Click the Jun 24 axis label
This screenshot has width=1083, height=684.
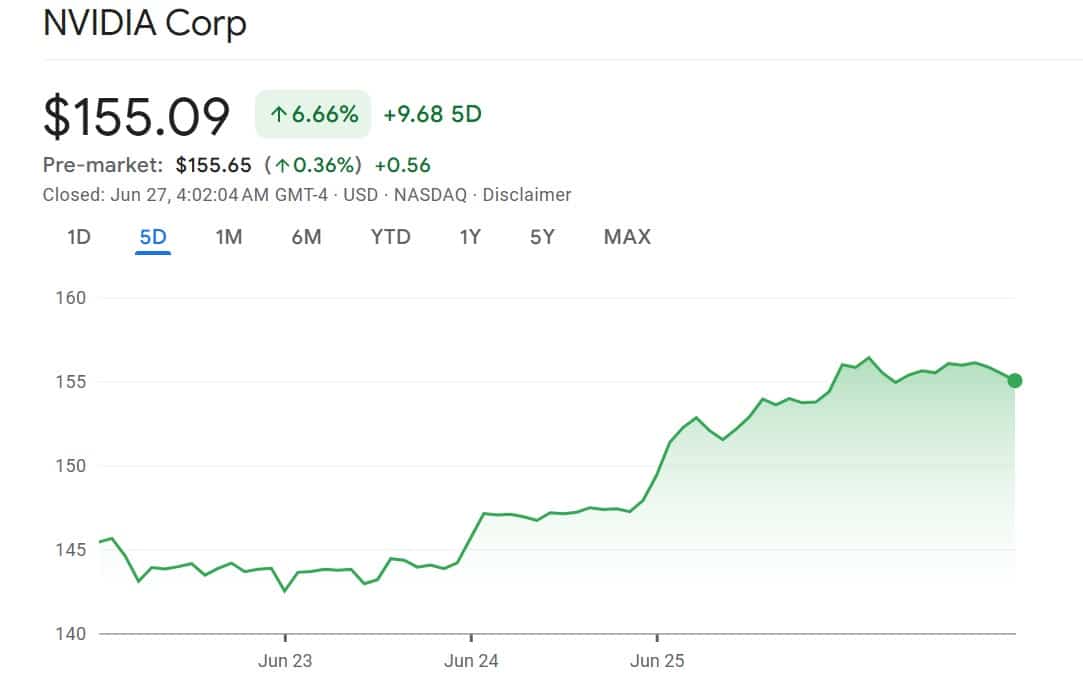471,661
